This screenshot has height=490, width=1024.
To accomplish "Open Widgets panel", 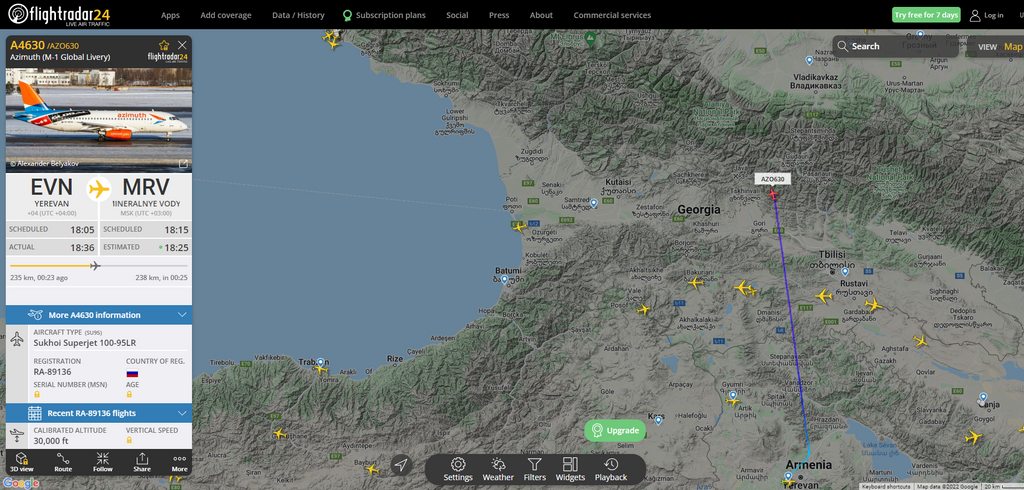I will pos(570,469).
